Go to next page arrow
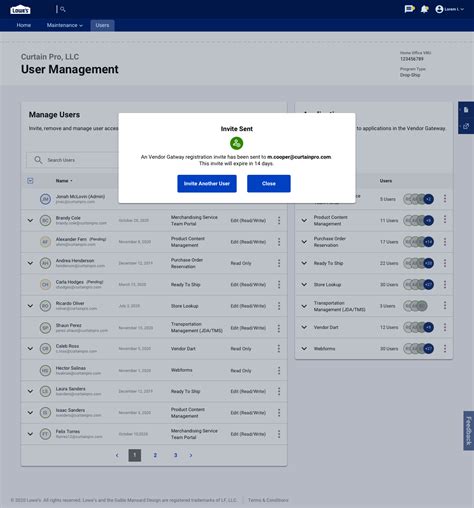 [191, 455]
